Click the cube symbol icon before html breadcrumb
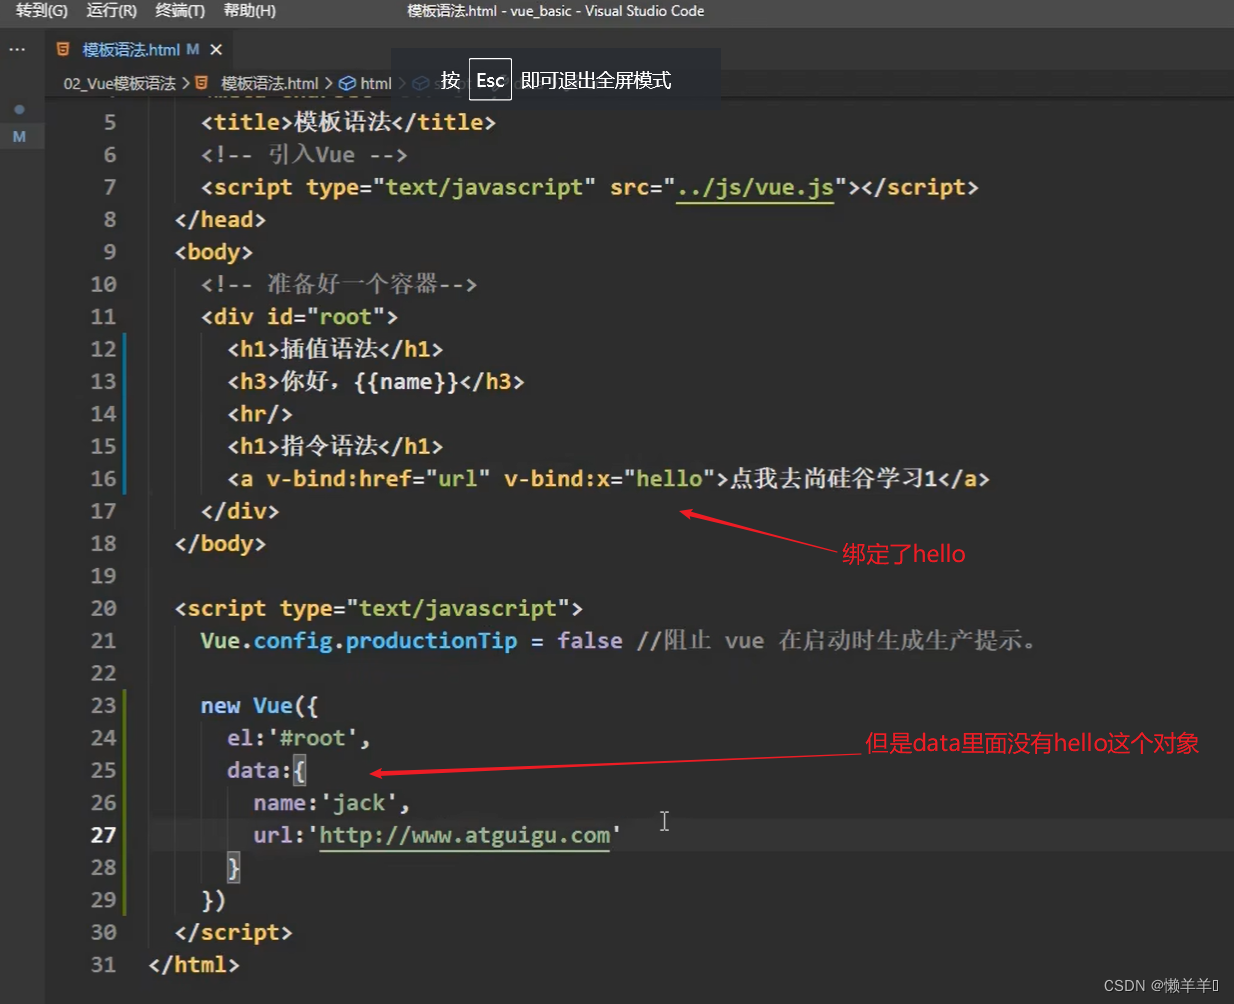Viewport: 1234px width, 1004px height. pyautogui.click(x=347, y=83)
